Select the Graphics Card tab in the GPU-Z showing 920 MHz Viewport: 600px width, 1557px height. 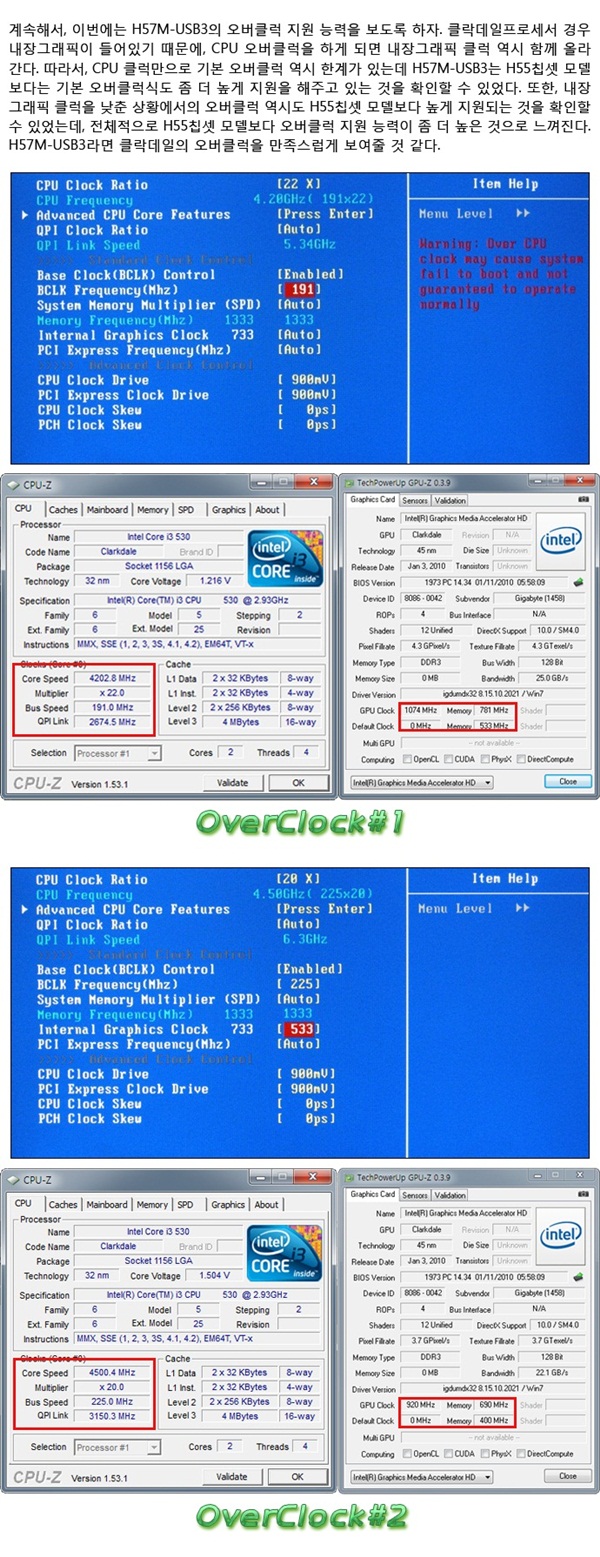point(373,1194)
